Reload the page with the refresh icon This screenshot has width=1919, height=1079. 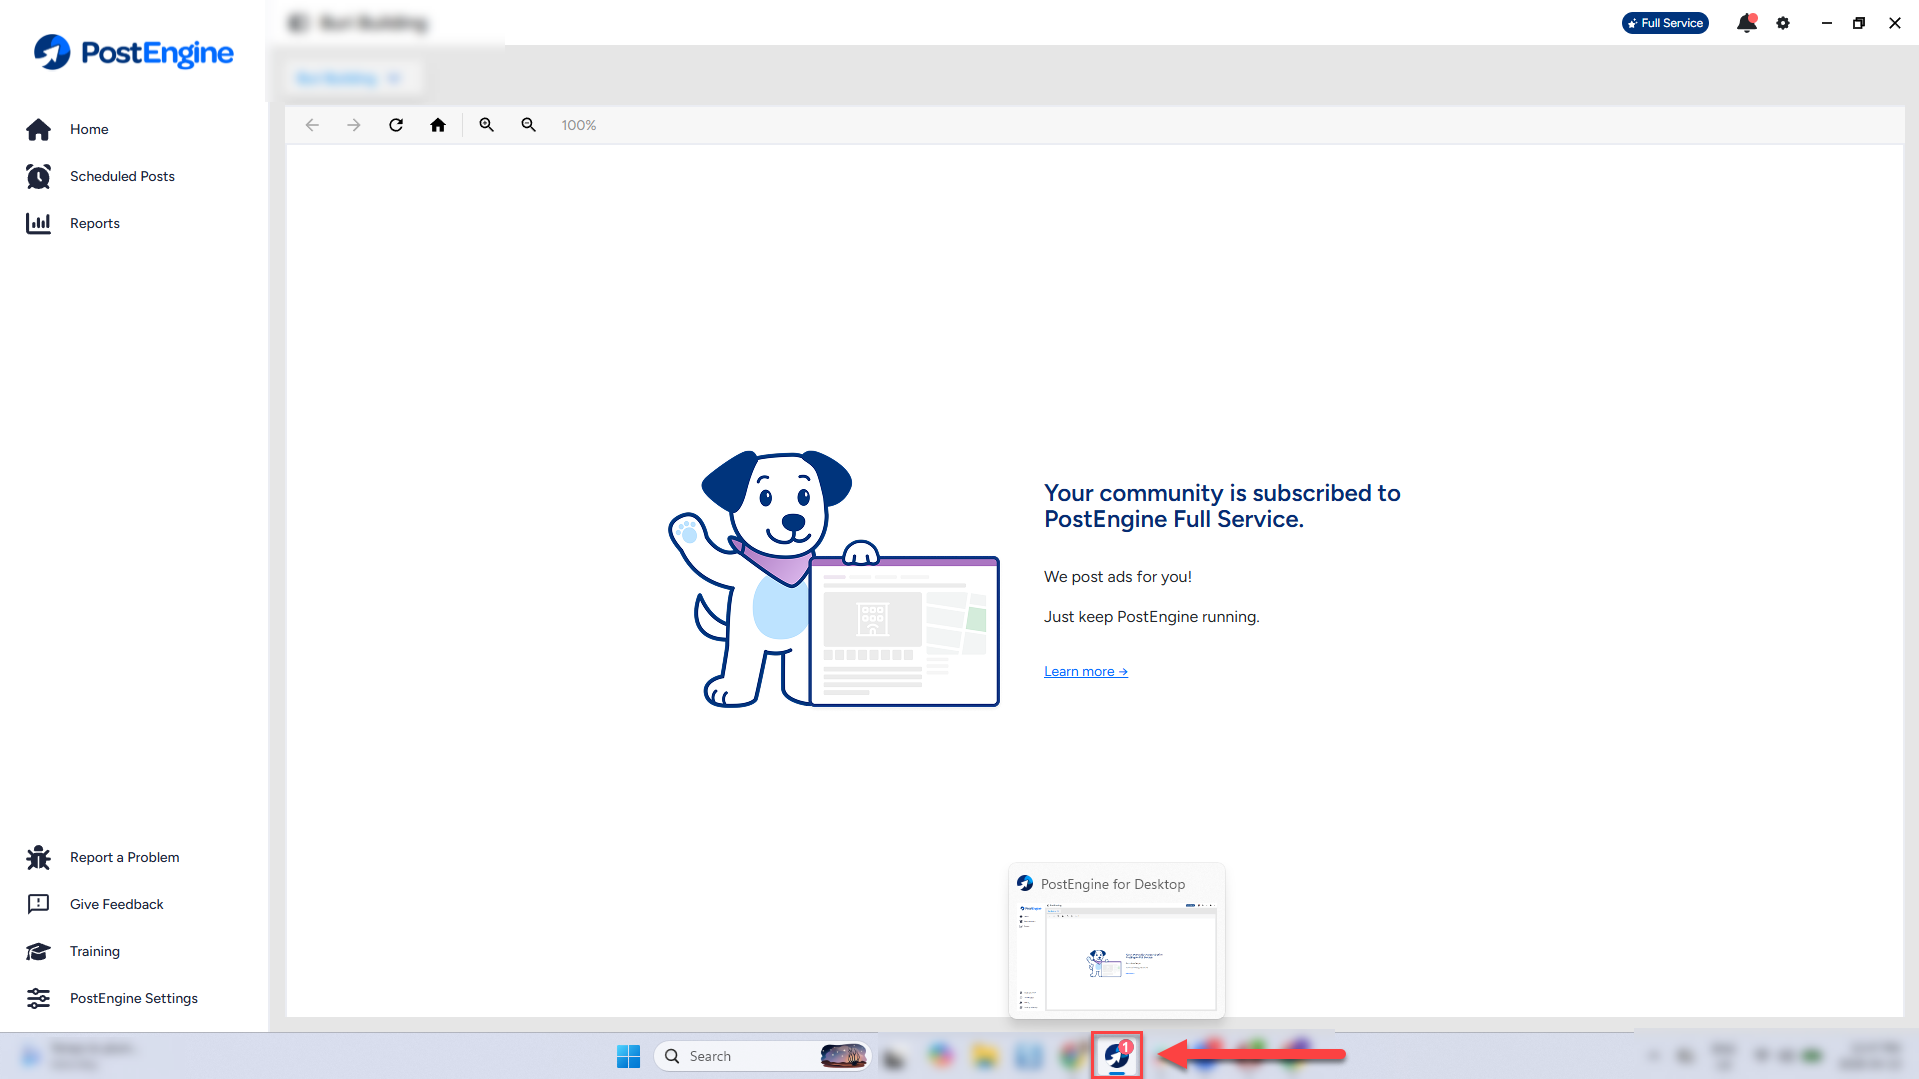396,125
